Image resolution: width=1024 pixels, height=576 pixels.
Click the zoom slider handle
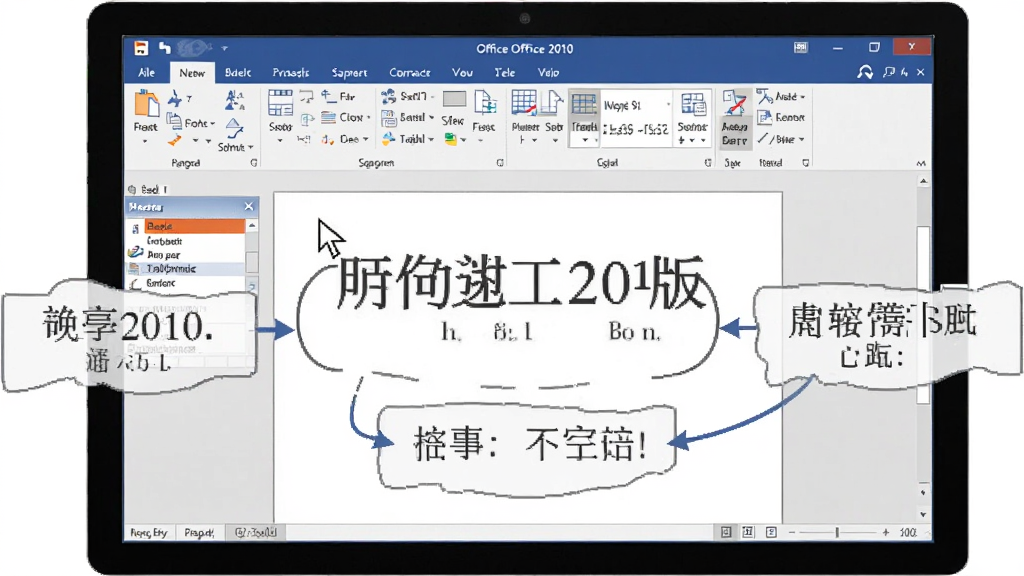pyautogui.click(x=837, y=533)
